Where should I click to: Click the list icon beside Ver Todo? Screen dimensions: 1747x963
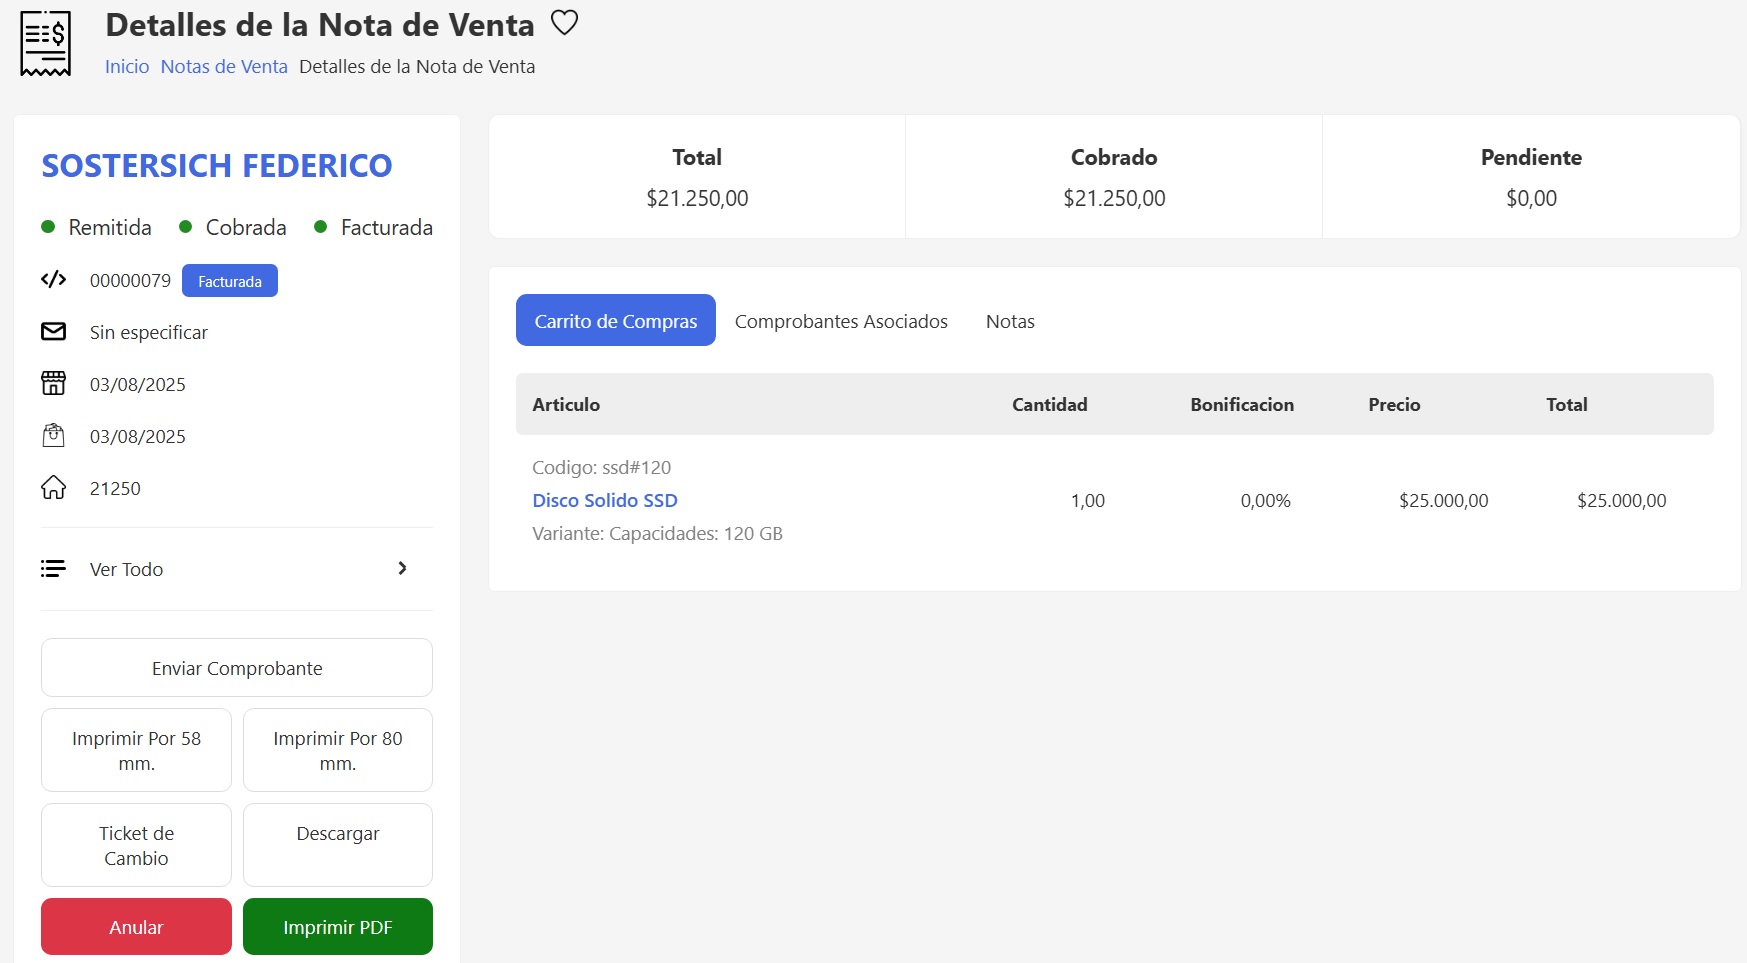point(54,569)
